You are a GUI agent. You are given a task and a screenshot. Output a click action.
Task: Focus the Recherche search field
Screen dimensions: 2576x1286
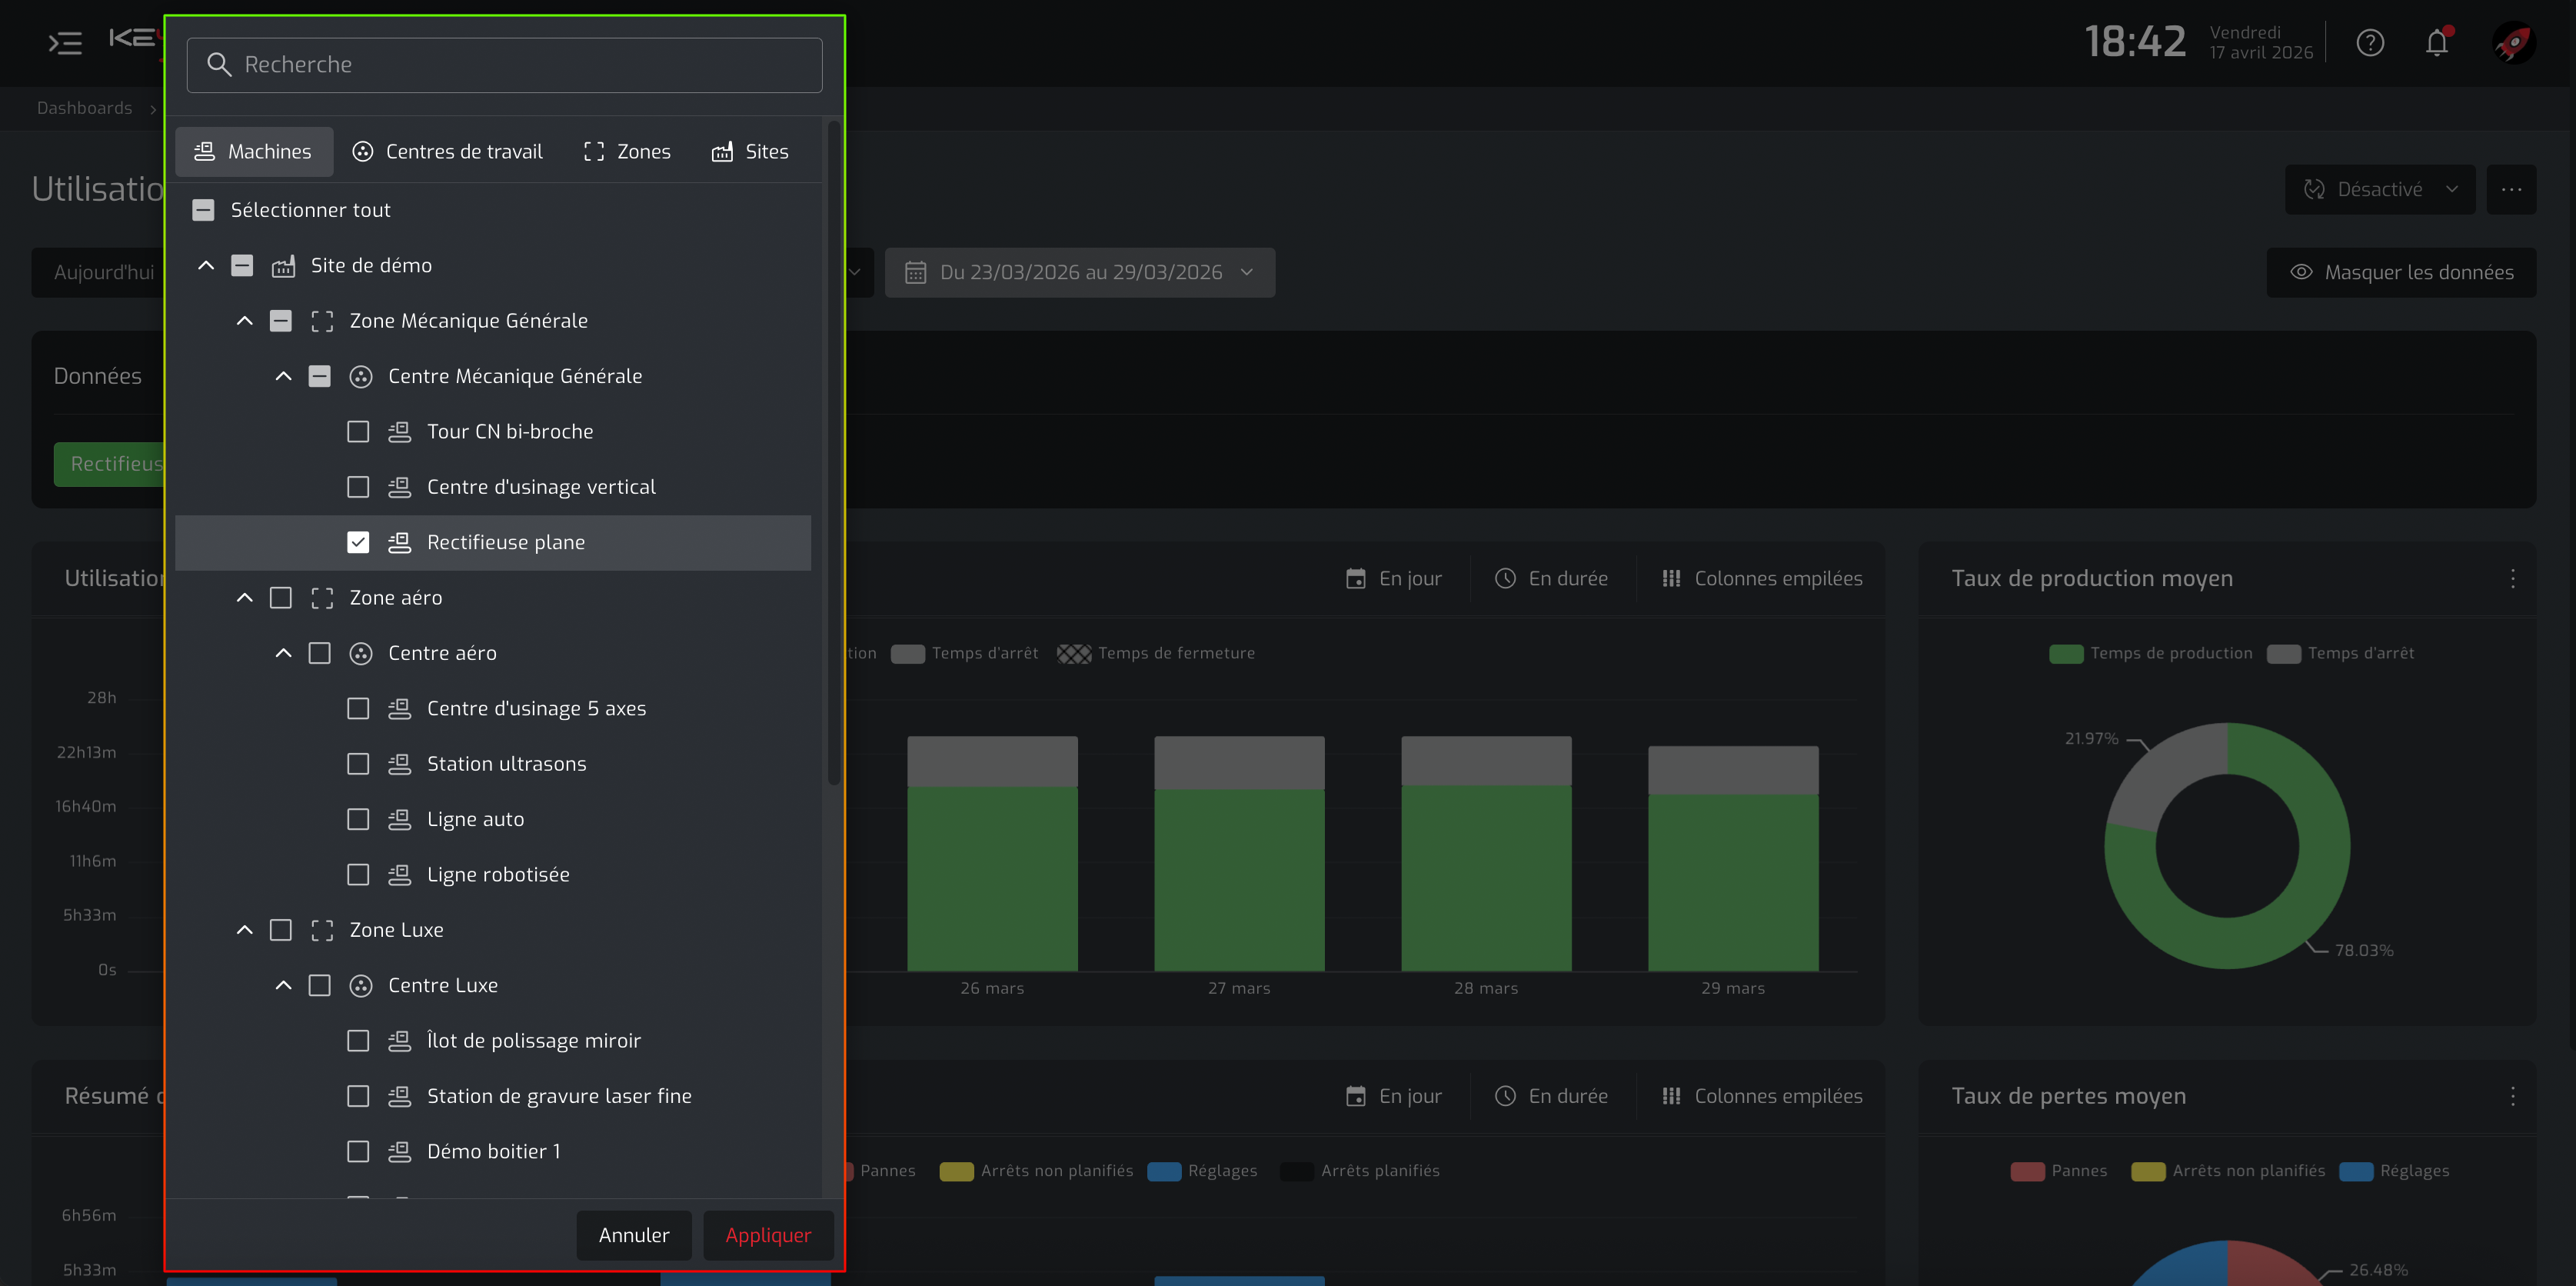[504, 65]
